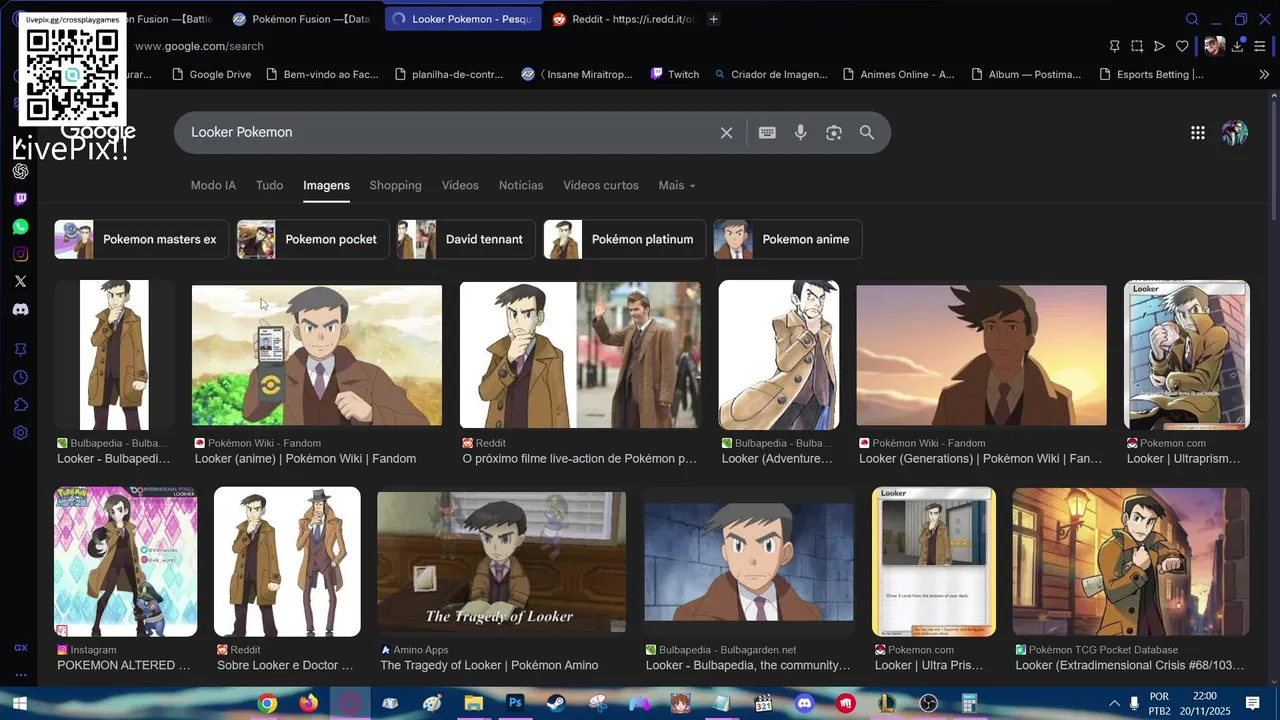Open Twitch in the browser sidebar

click(20, 199)
